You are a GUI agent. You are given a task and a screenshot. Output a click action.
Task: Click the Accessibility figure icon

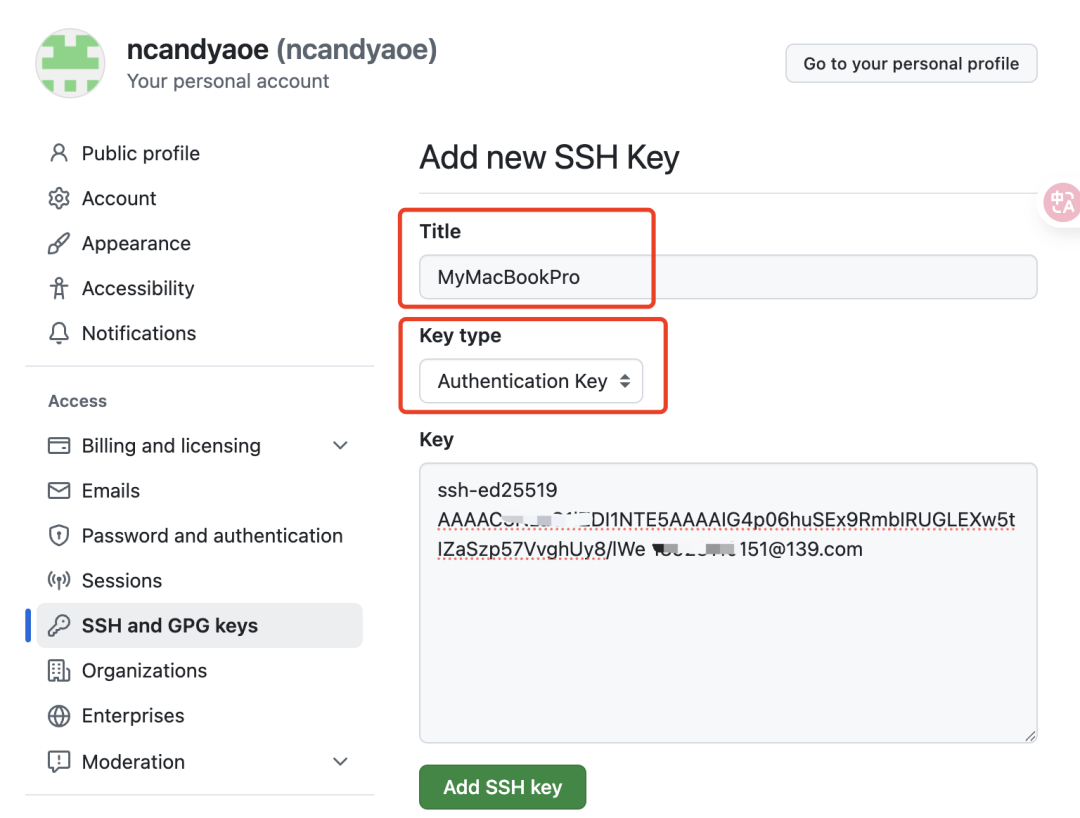(x=59, y=288)
